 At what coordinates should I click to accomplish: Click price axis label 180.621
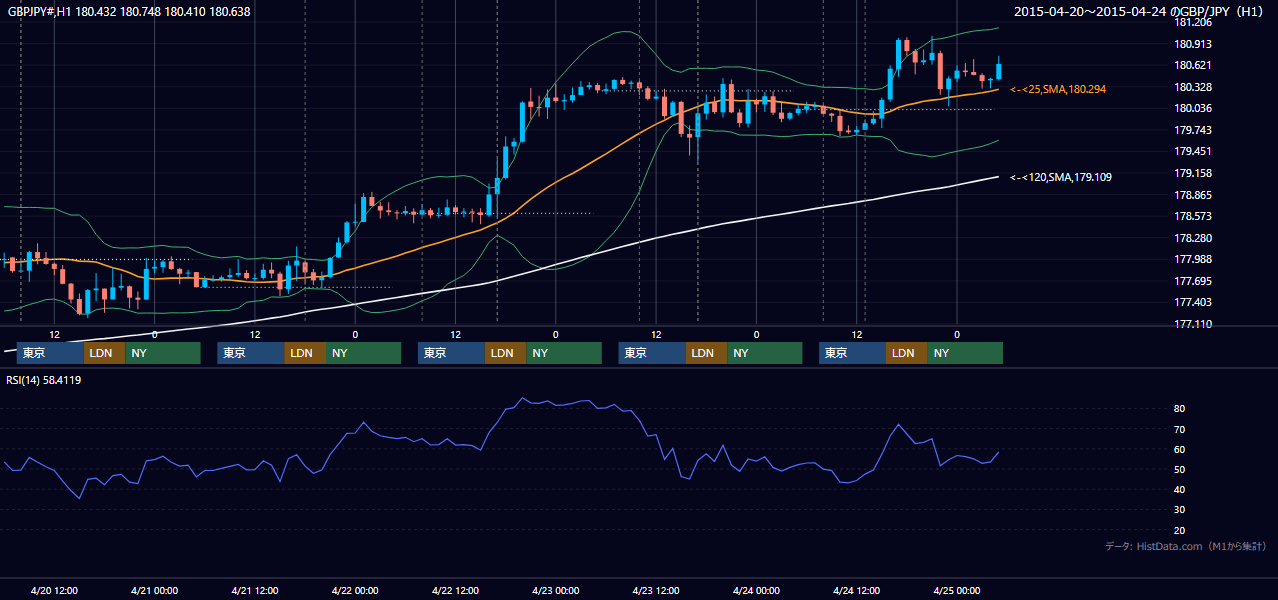(1193, 66)
